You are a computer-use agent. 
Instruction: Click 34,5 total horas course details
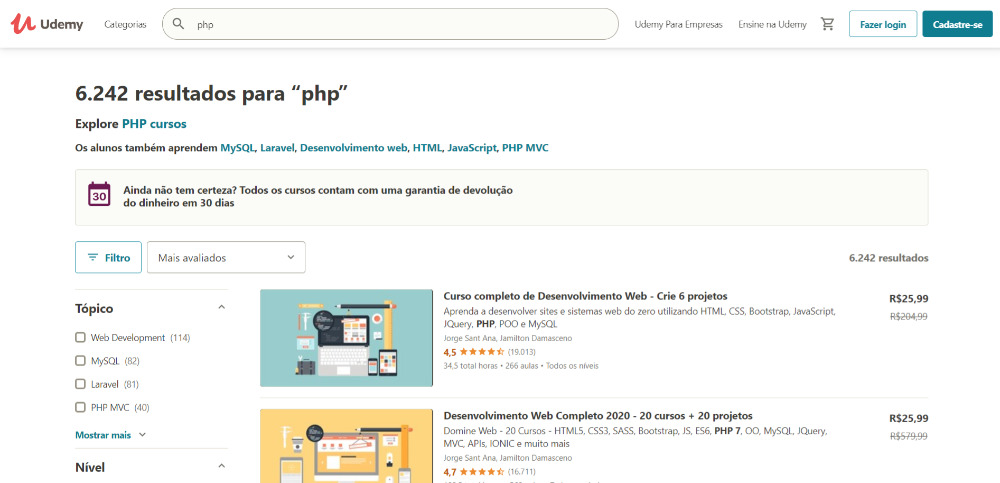coord(520,366)
